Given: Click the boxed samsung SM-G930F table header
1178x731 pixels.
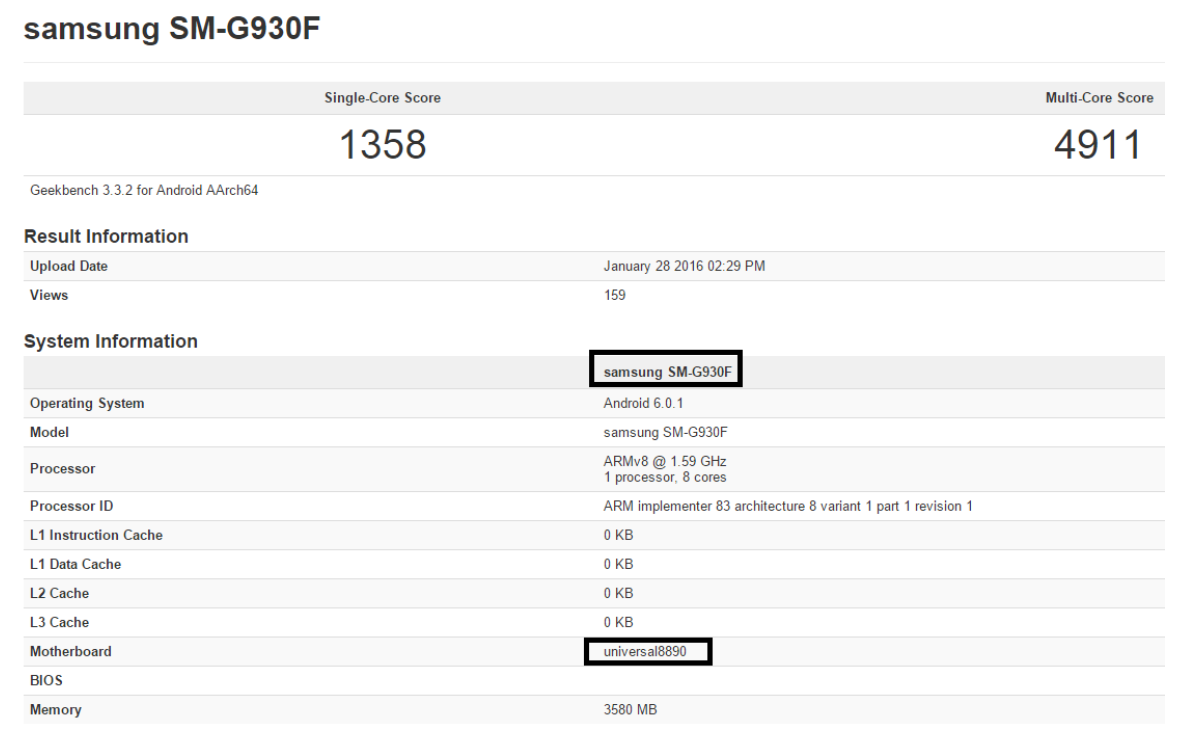Looking at the screenshot, I should (665, 372).
